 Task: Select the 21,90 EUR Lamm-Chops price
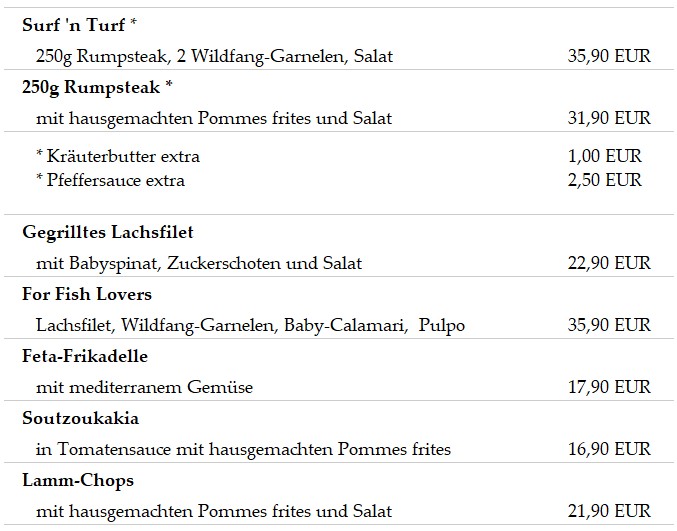(x=609, y=511)
